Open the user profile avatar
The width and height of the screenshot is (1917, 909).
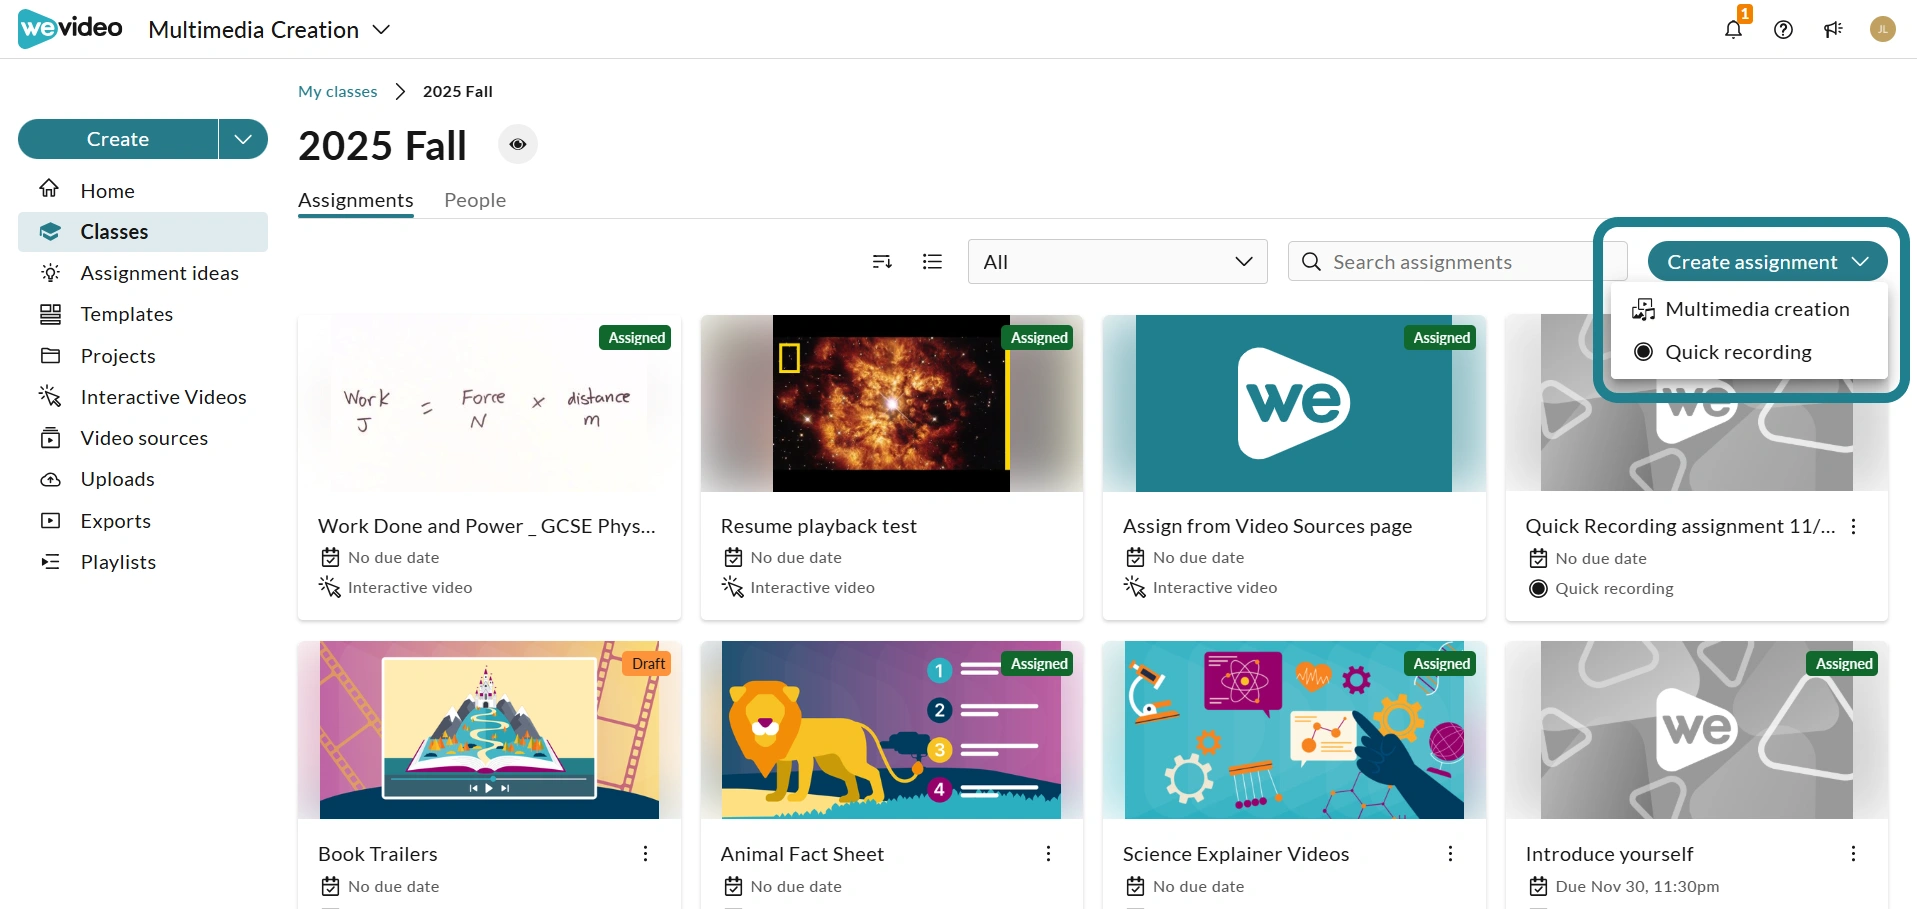[x=1883, y=29]
